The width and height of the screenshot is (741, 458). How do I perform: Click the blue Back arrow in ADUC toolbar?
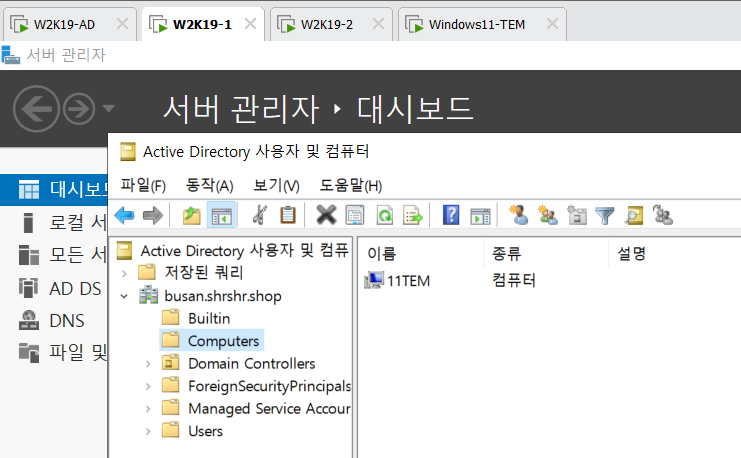(x=125, y=216)
